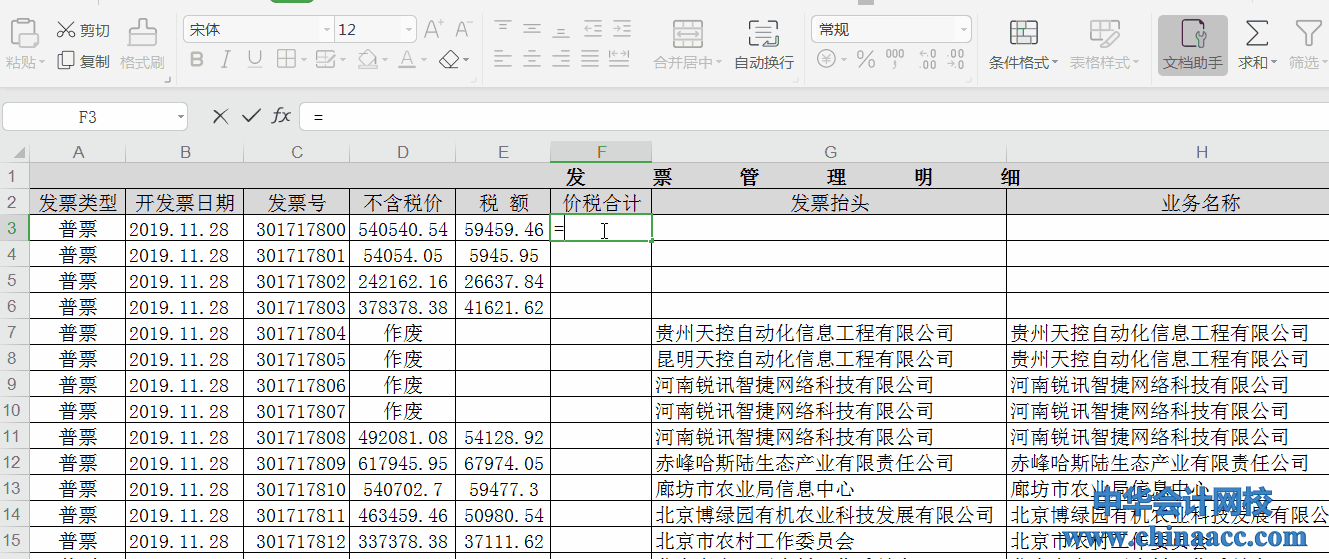Image resolution: width=1329 pixels, height=559 pixels.
Task: Align text left horizontally
Action: coord(502,60)
